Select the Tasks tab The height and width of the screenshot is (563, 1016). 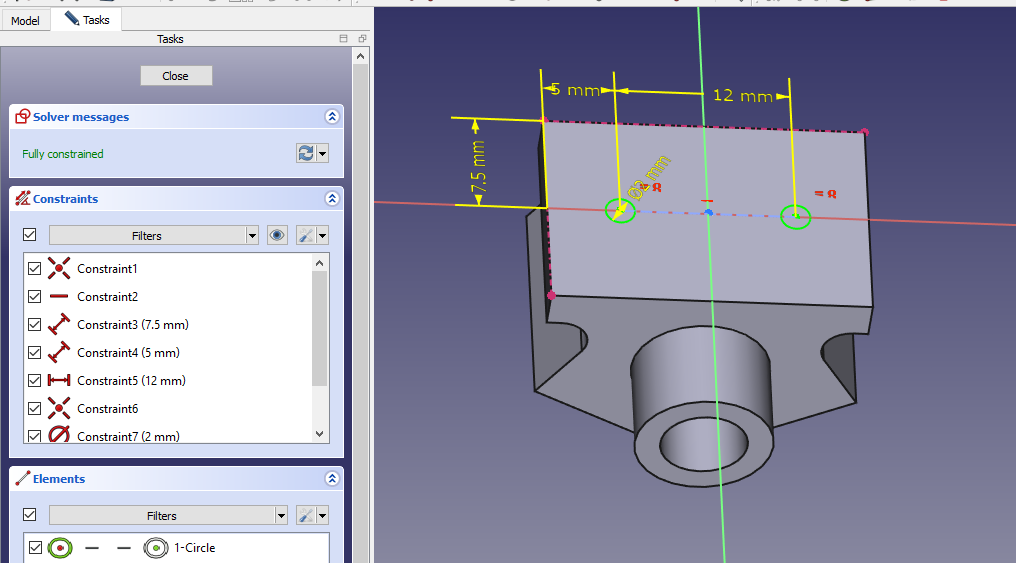pyautogui.click(x=87, y=19)
